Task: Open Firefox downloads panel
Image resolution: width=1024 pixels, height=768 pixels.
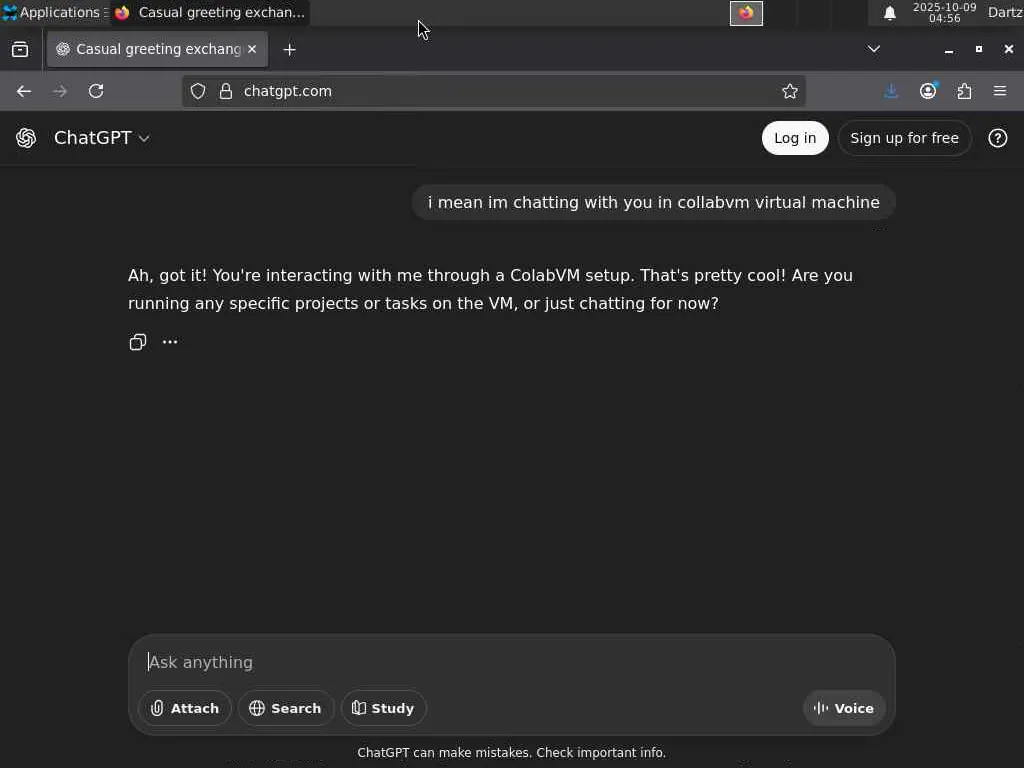Action: pyautogui.click(x=891, y=91)
